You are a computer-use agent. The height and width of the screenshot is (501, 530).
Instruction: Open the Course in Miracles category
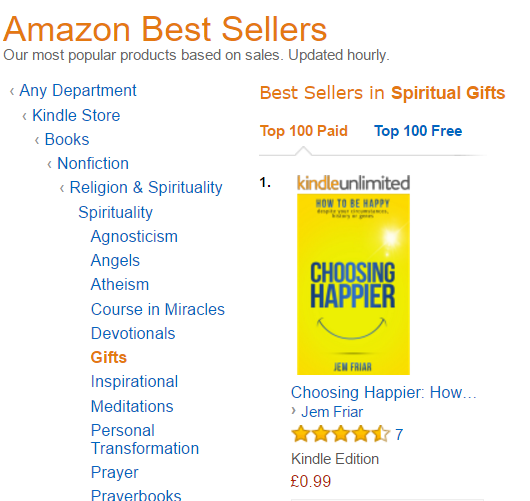158,309
